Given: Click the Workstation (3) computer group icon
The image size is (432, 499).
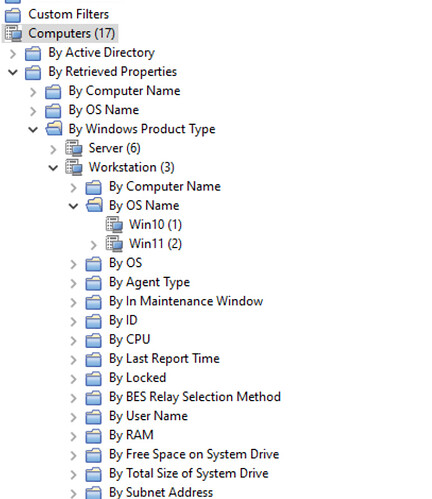Looking at the screenshot, I should point(74,167).
